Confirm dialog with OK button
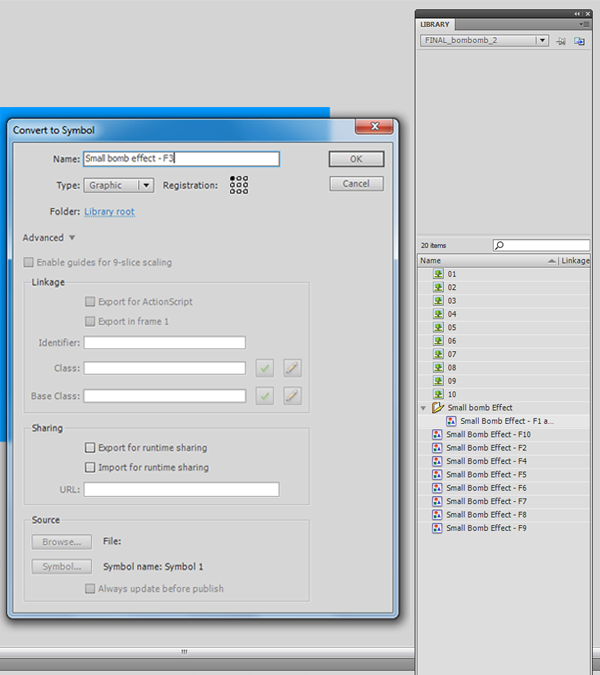Screen dimensions: 600x675 (x=356, y=159)
